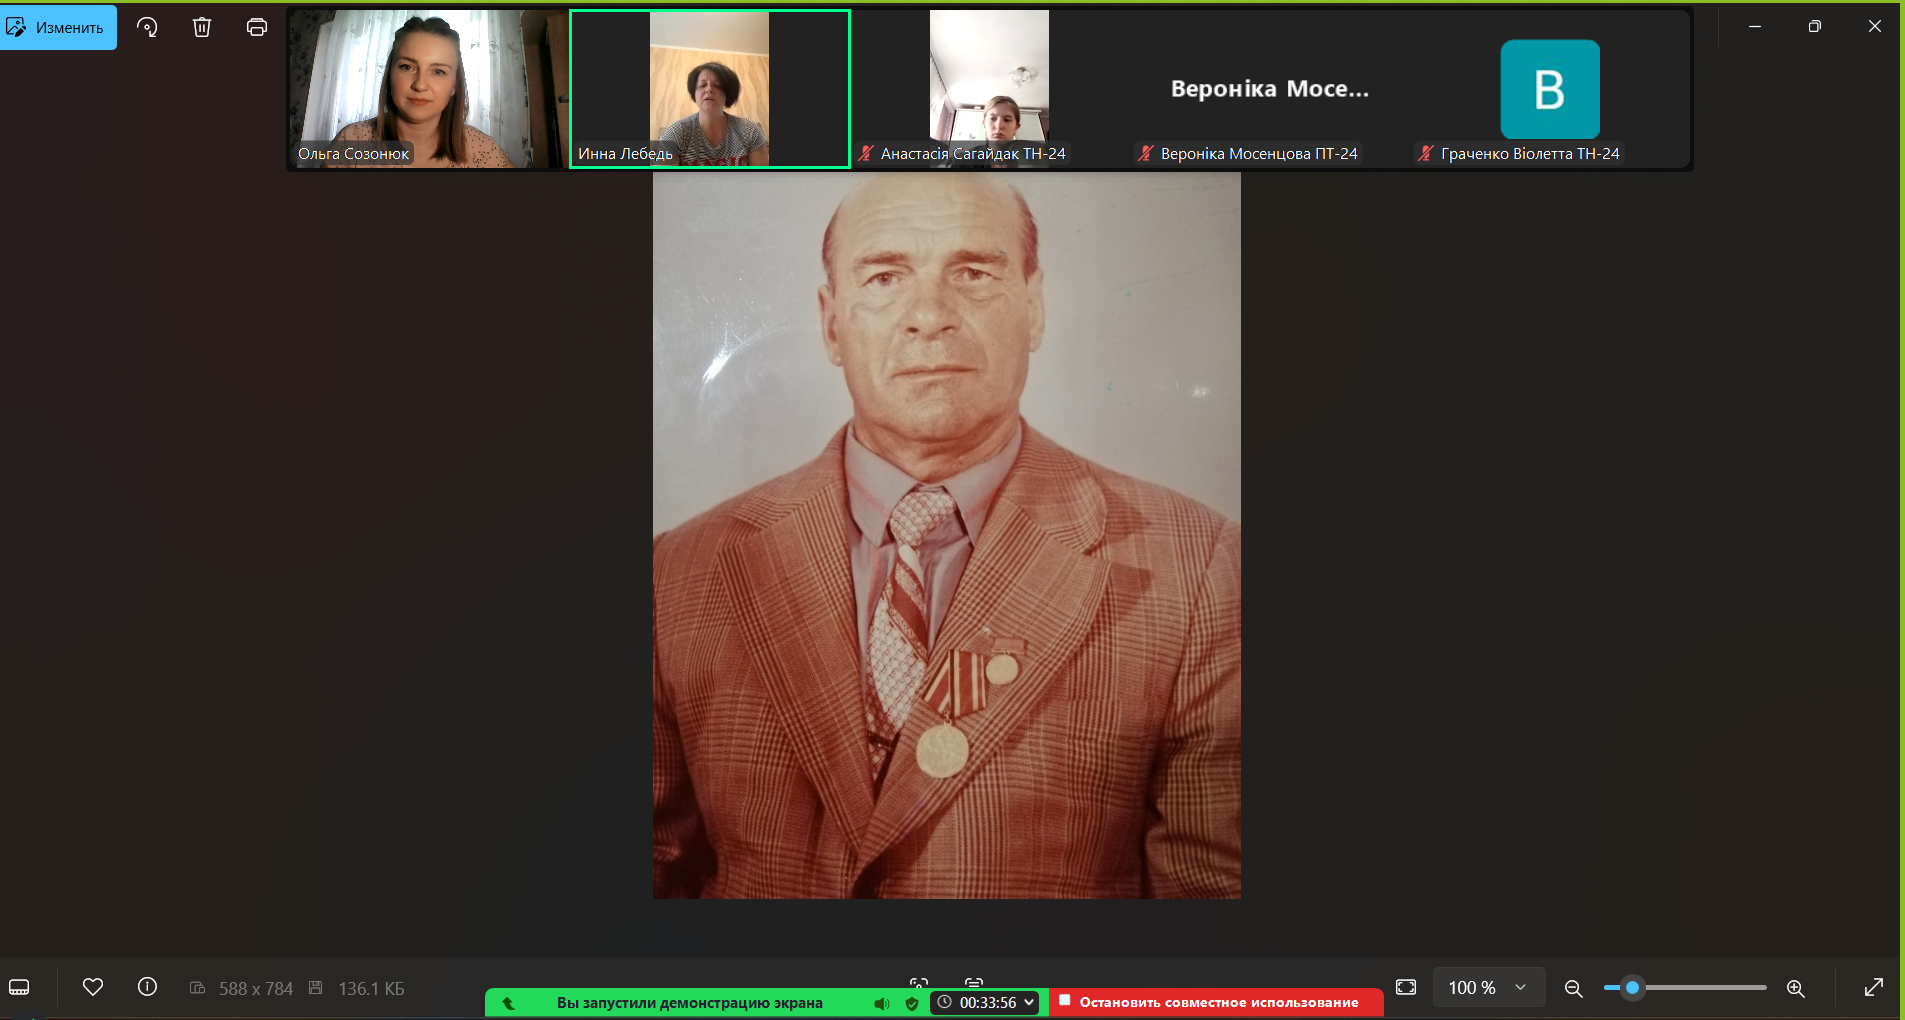
Task: Enter full screen with the expand arrows icon
Action: tap(1874, 988)
